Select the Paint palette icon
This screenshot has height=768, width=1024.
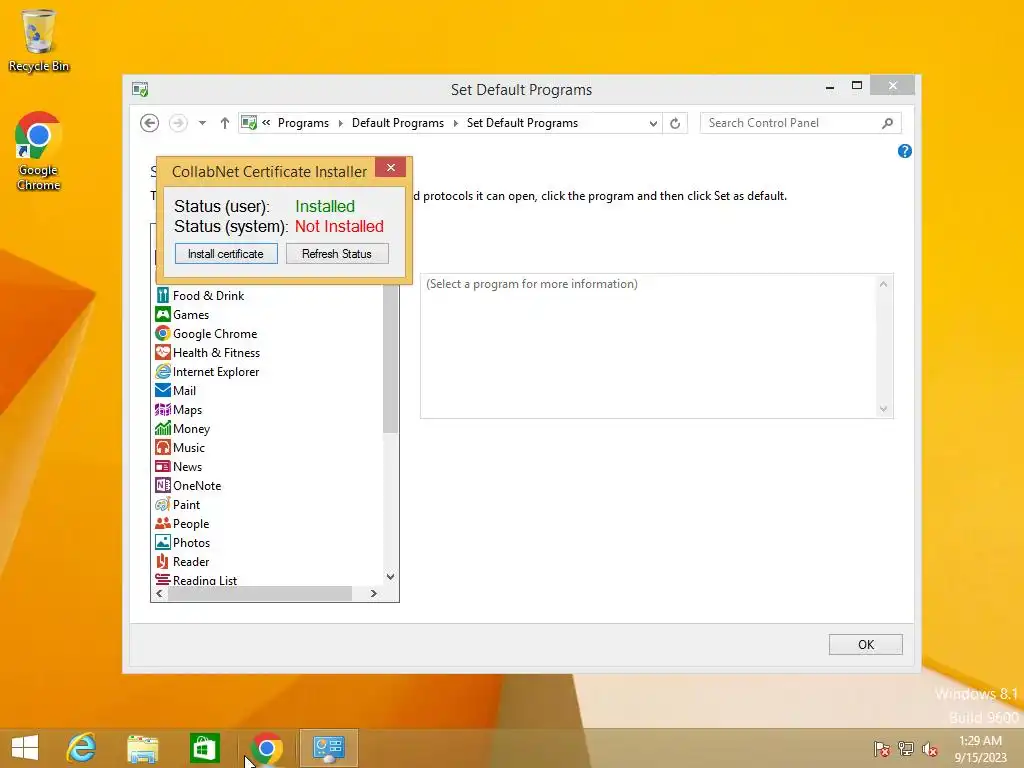tap(163, 504)
